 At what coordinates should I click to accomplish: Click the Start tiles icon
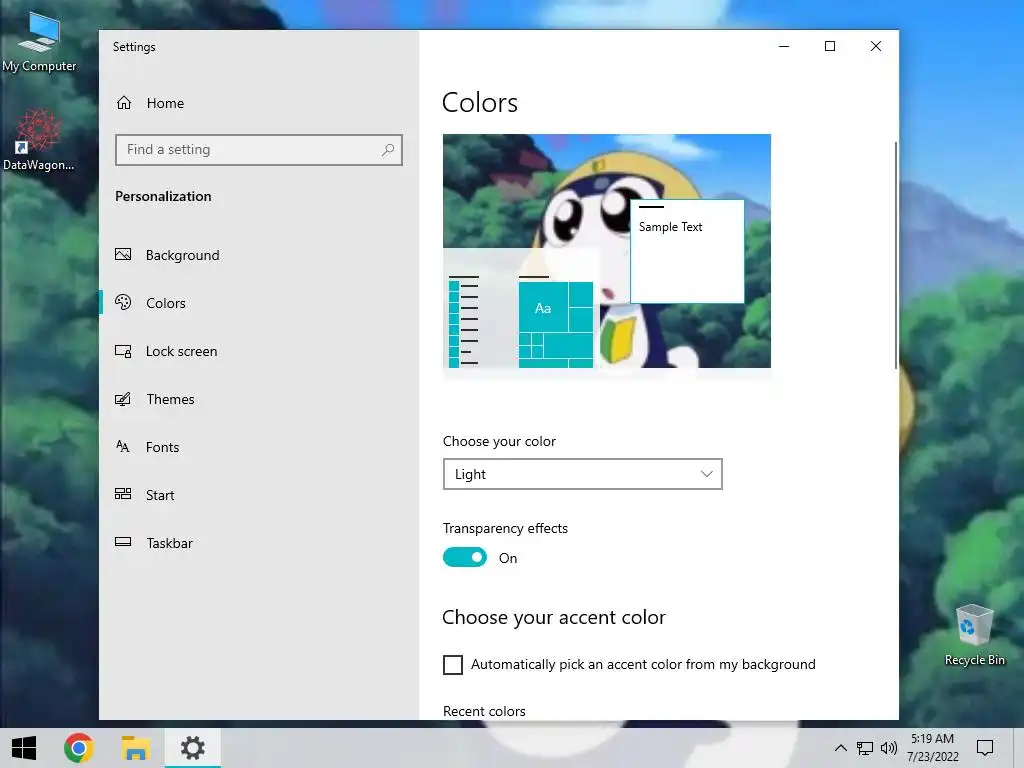point(123,494)
